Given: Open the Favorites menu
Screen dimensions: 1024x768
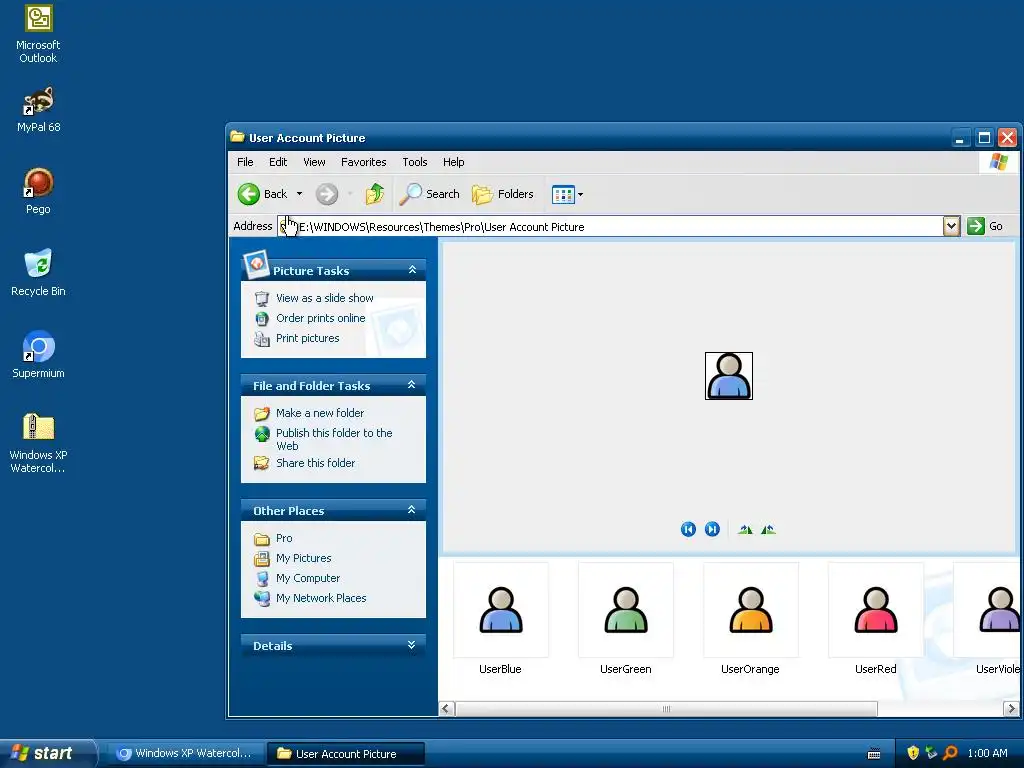Looking at the screenshot, I should pyautogui.click(x=363, y=162).
